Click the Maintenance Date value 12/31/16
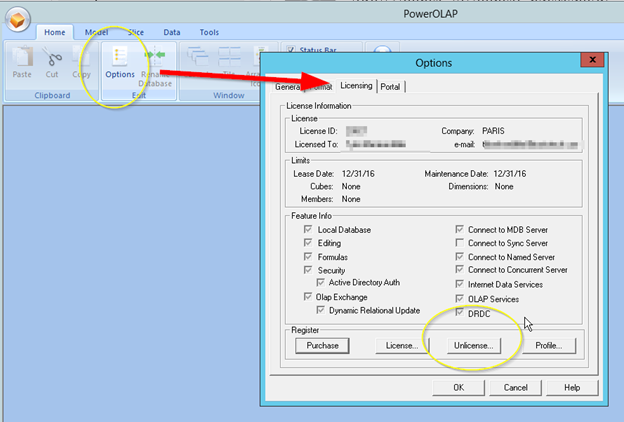The image size is (624, 422). (x=510, y=174)
